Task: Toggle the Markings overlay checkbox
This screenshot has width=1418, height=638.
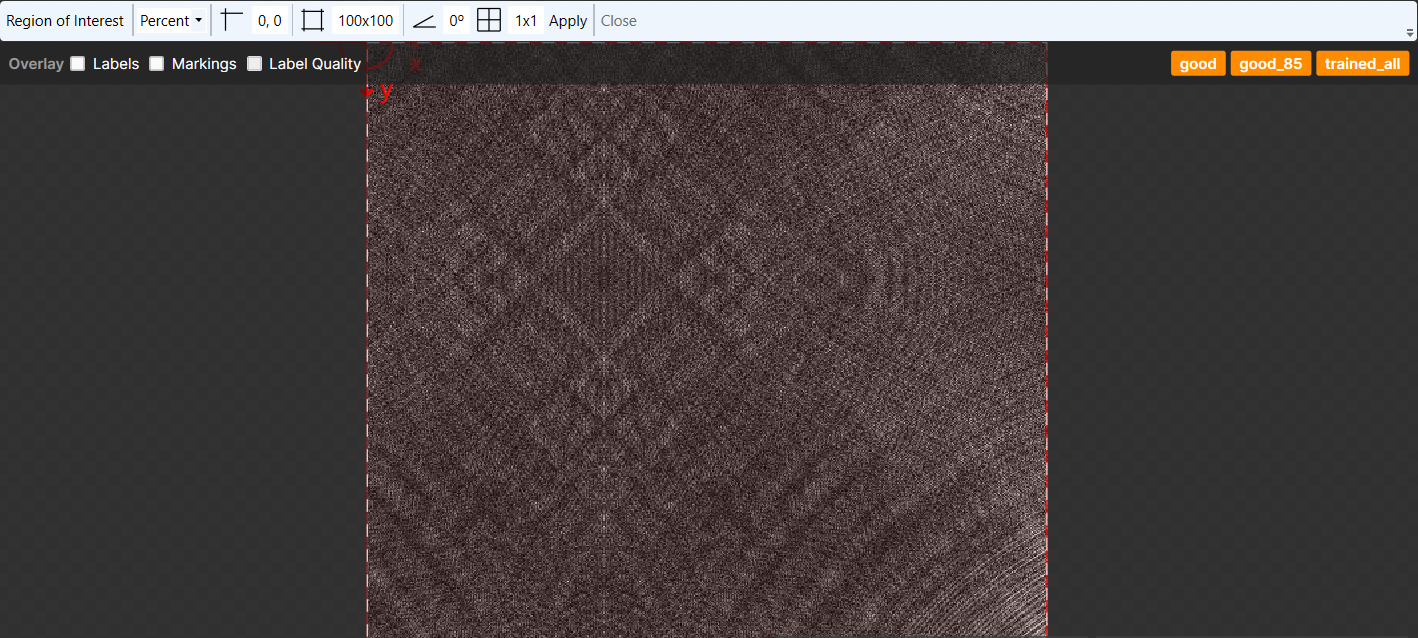Action: pos(157,64)
